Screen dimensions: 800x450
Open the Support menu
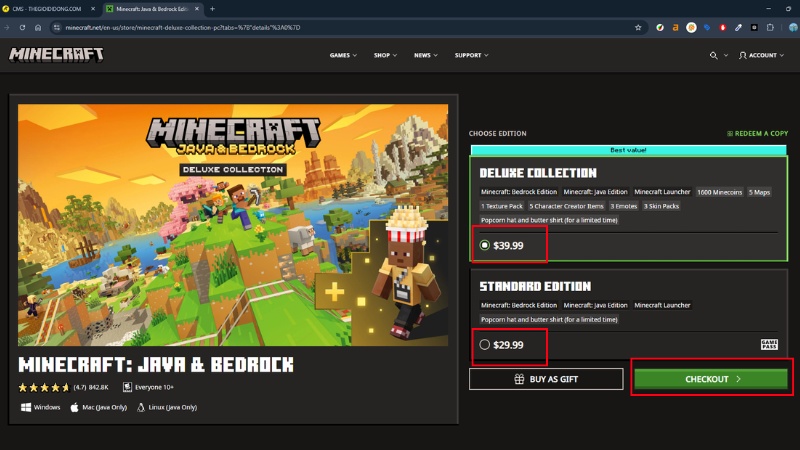(x=471, y=55)
